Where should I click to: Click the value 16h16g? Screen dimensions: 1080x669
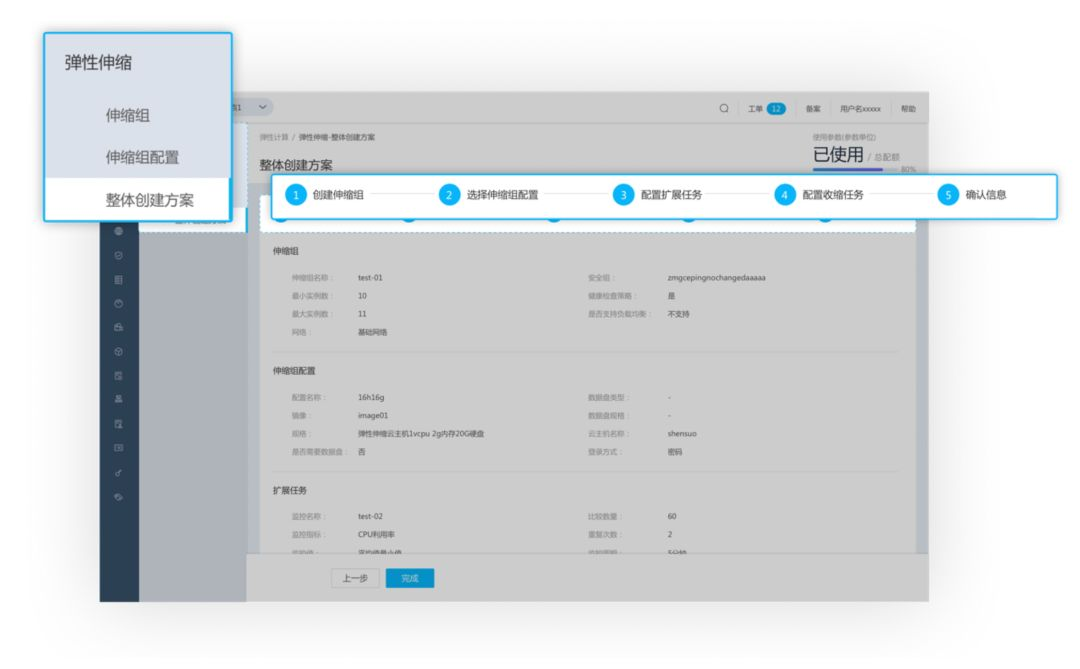(x=371, y=398)
